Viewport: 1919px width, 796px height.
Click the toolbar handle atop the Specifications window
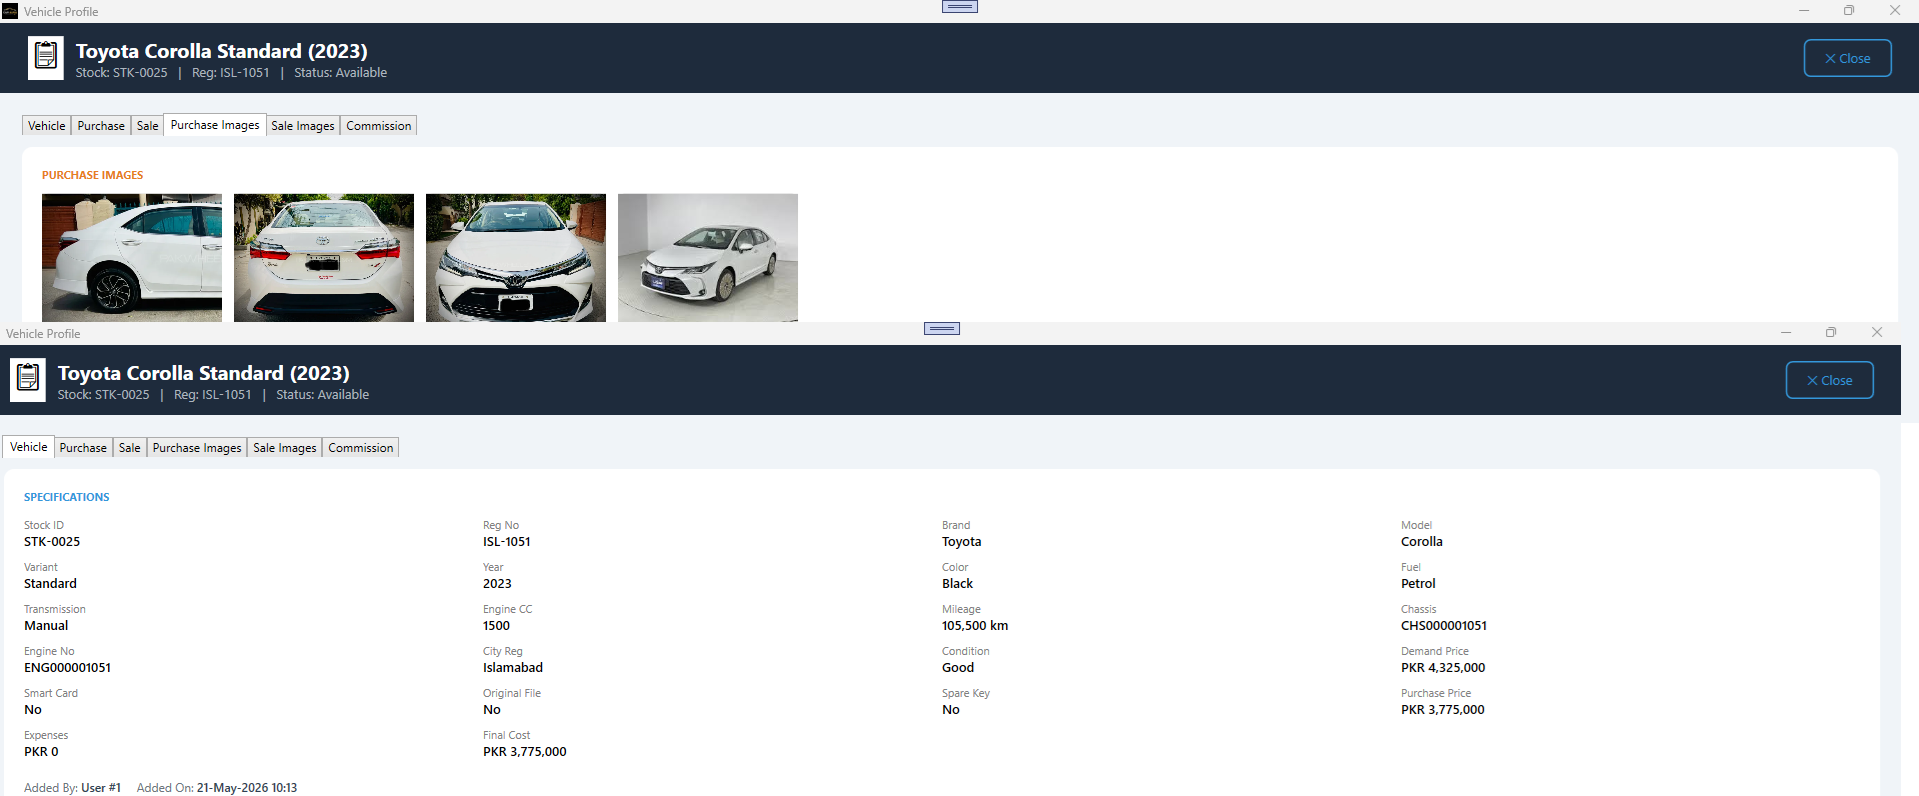pos(942,328)
